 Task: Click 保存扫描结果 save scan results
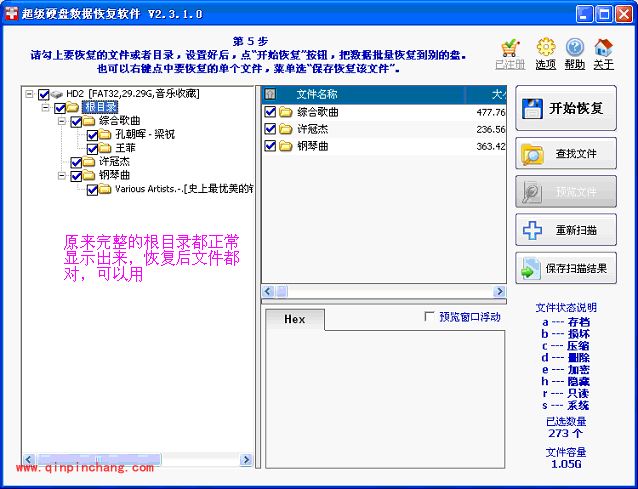pos(565,268)
